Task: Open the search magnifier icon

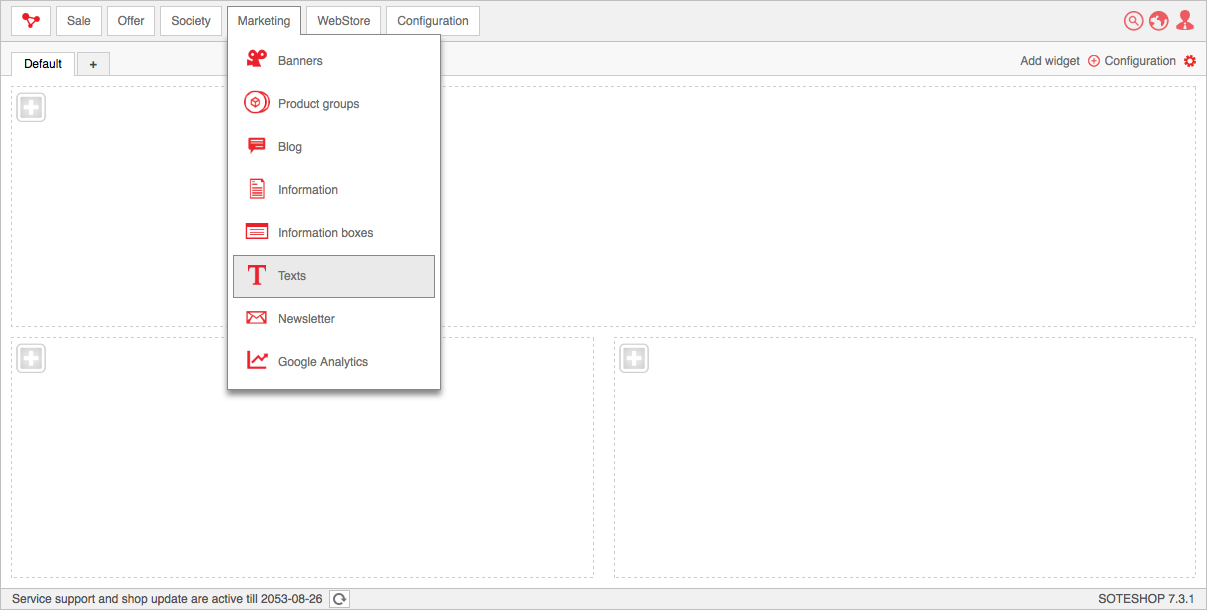Action: click(1133, 21)
